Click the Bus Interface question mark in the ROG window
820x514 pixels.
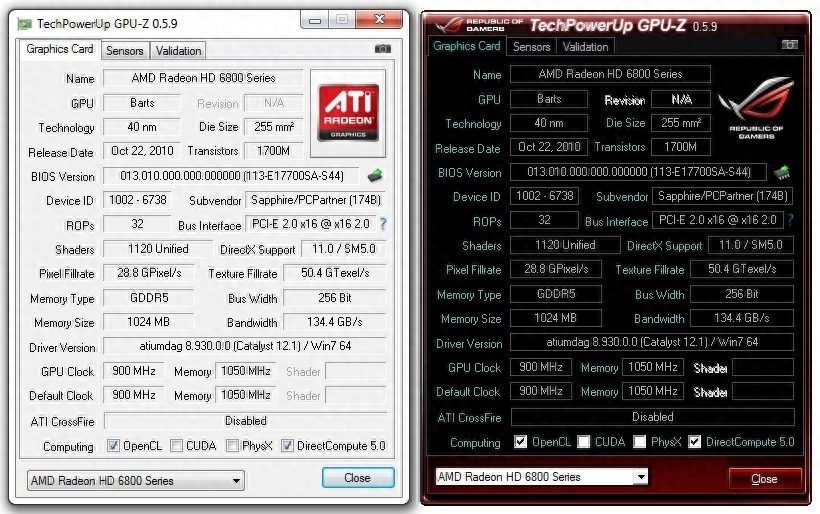[790, 220]
